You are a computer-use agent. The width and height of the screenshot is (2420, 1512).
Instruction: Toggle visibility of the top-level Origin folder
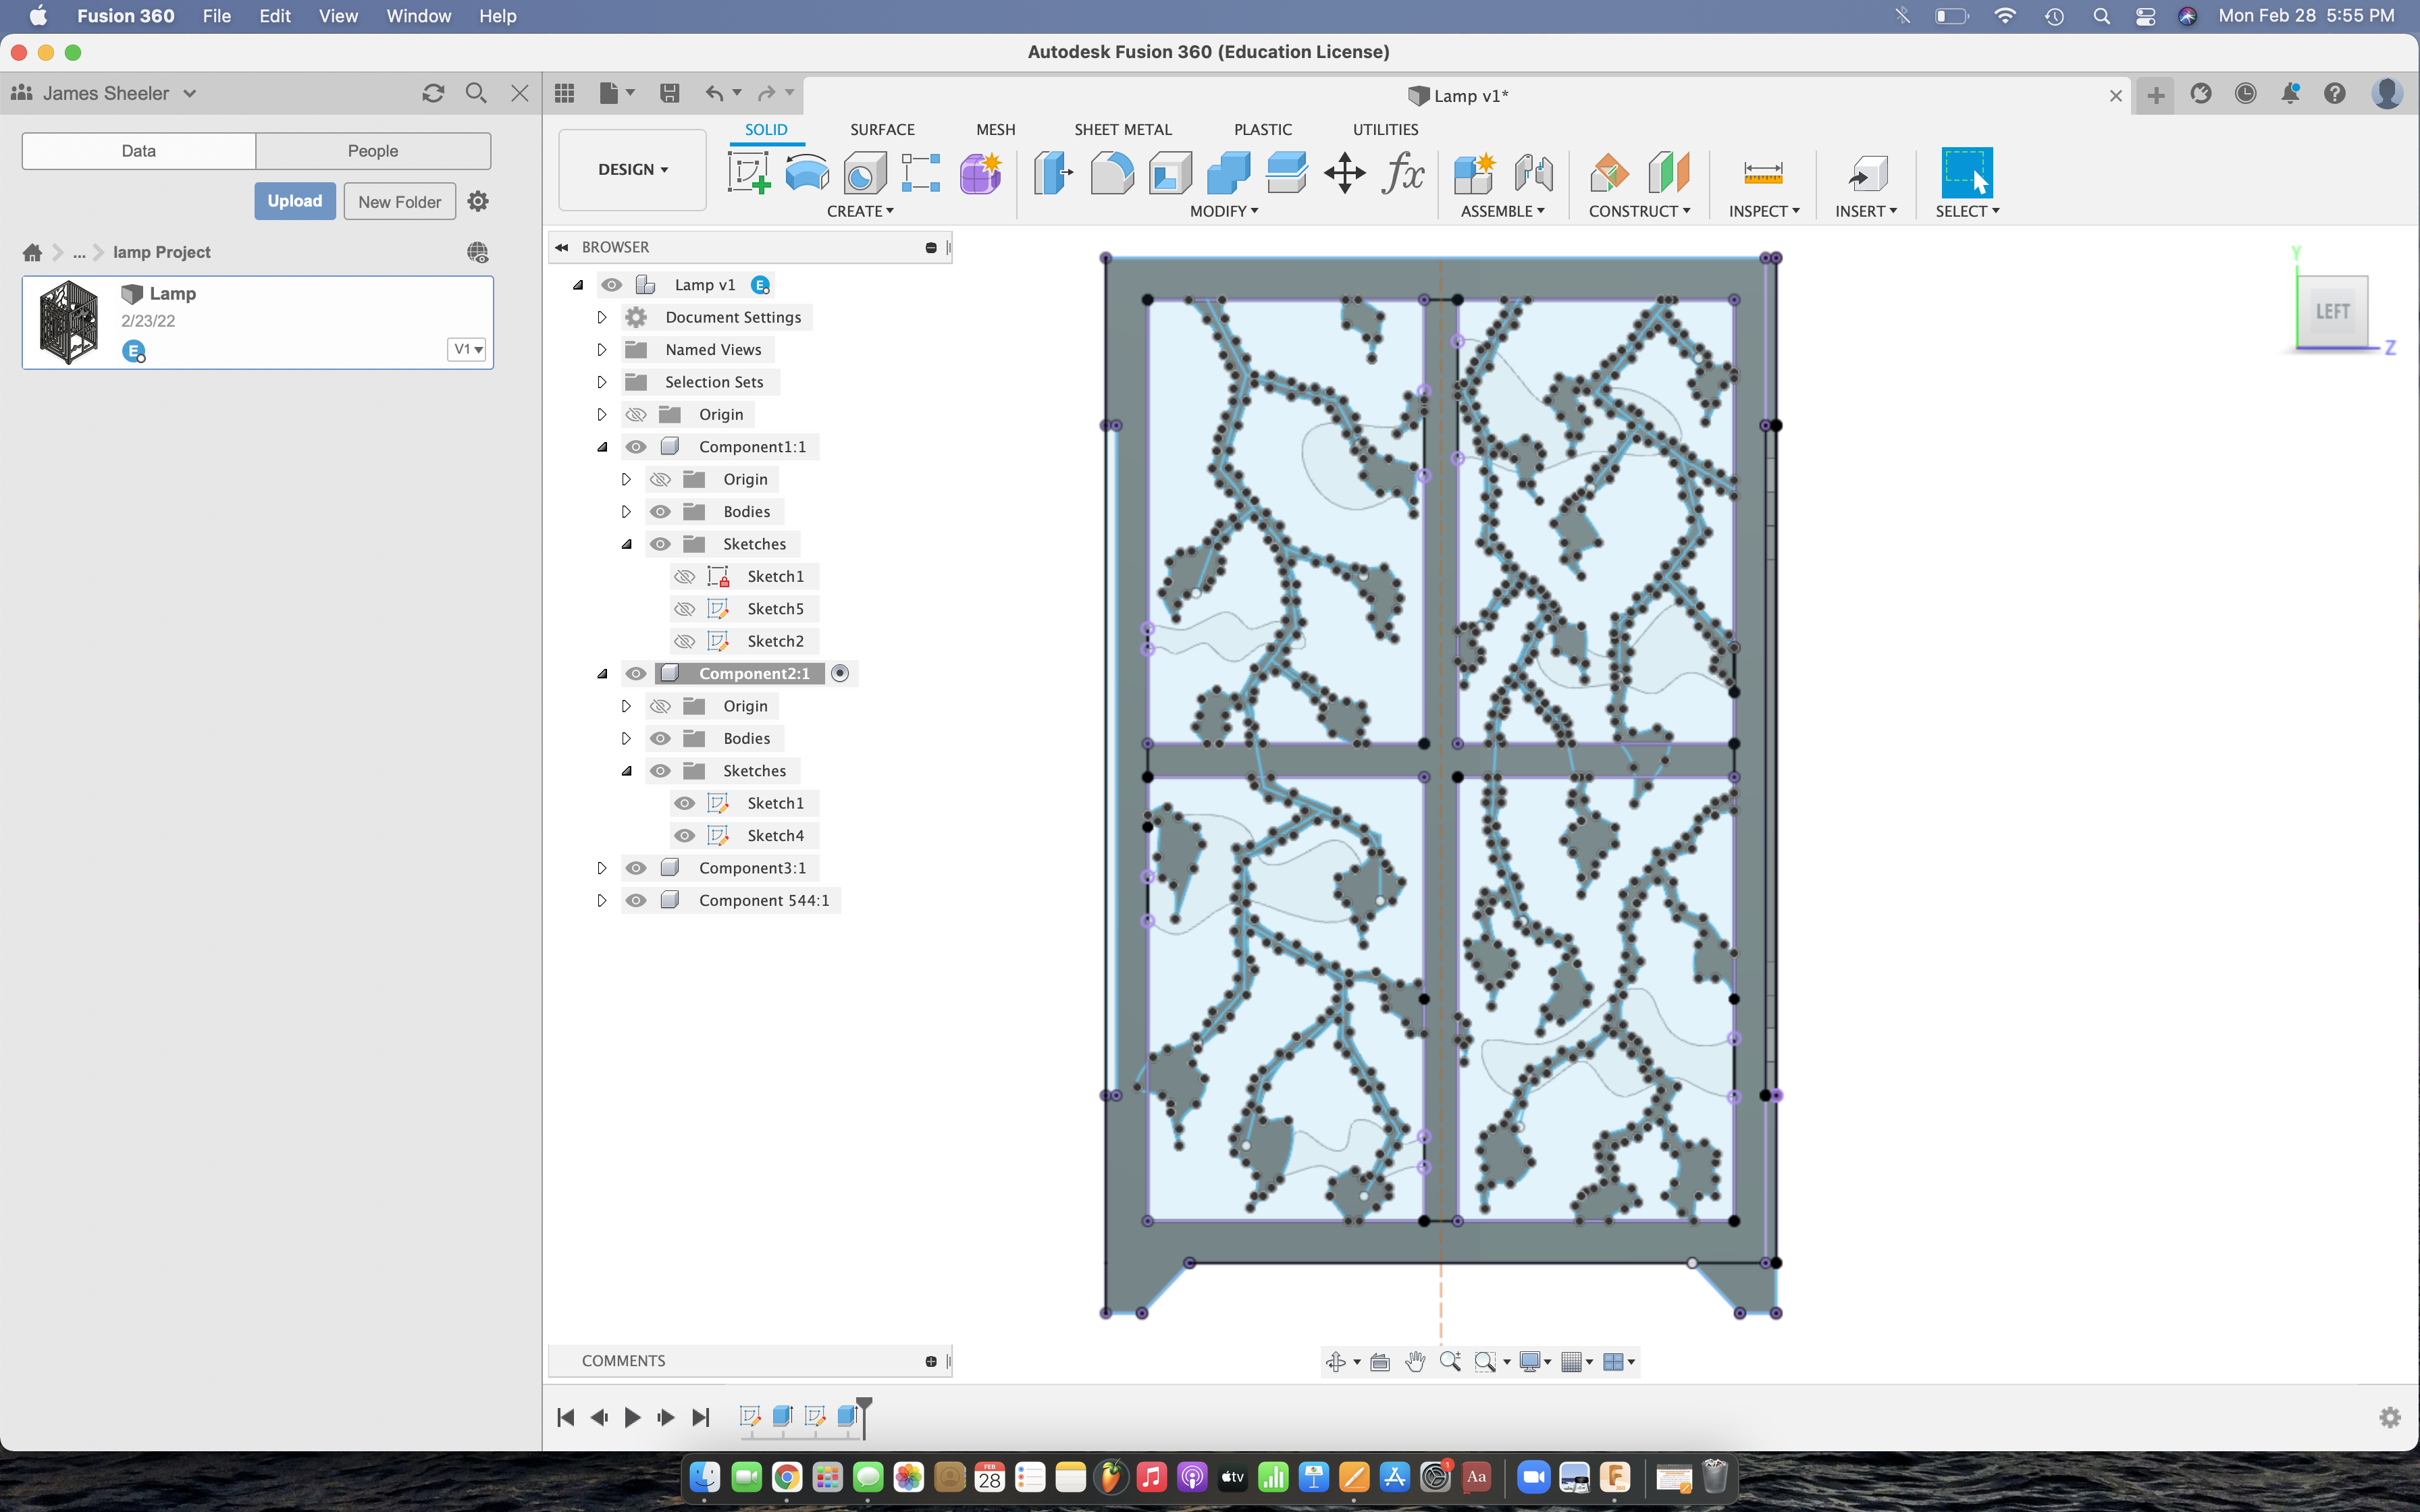tap(637, 414)
